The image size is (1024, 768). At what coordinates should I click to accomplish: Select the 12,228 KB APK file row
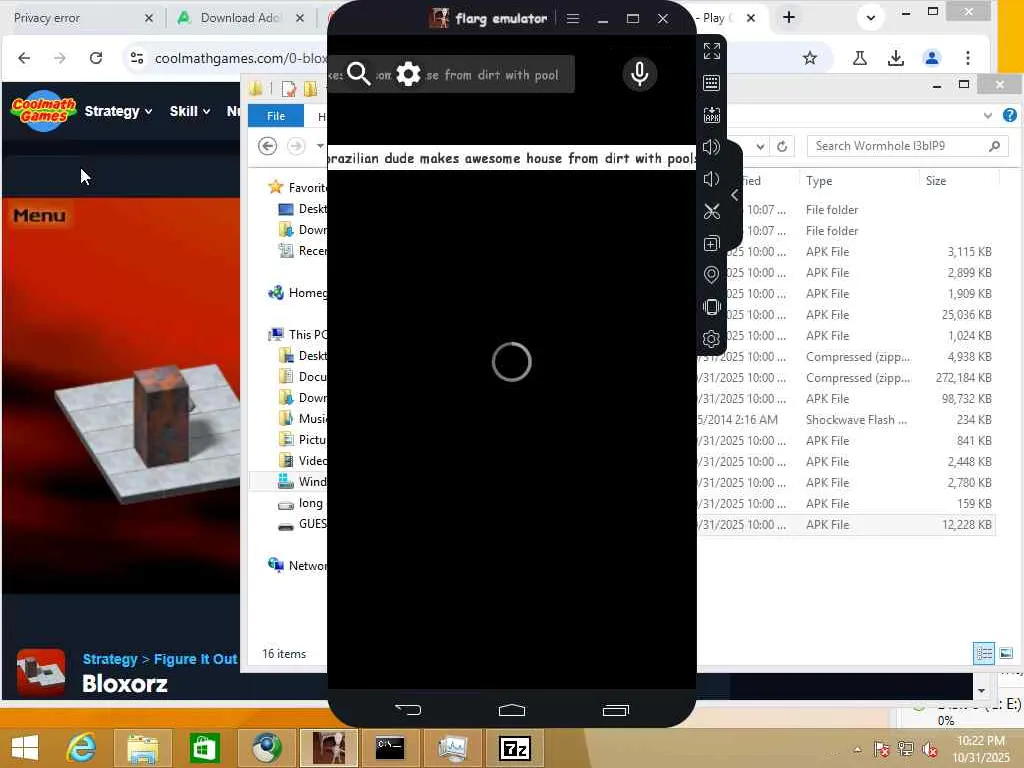tap(846, 524)
